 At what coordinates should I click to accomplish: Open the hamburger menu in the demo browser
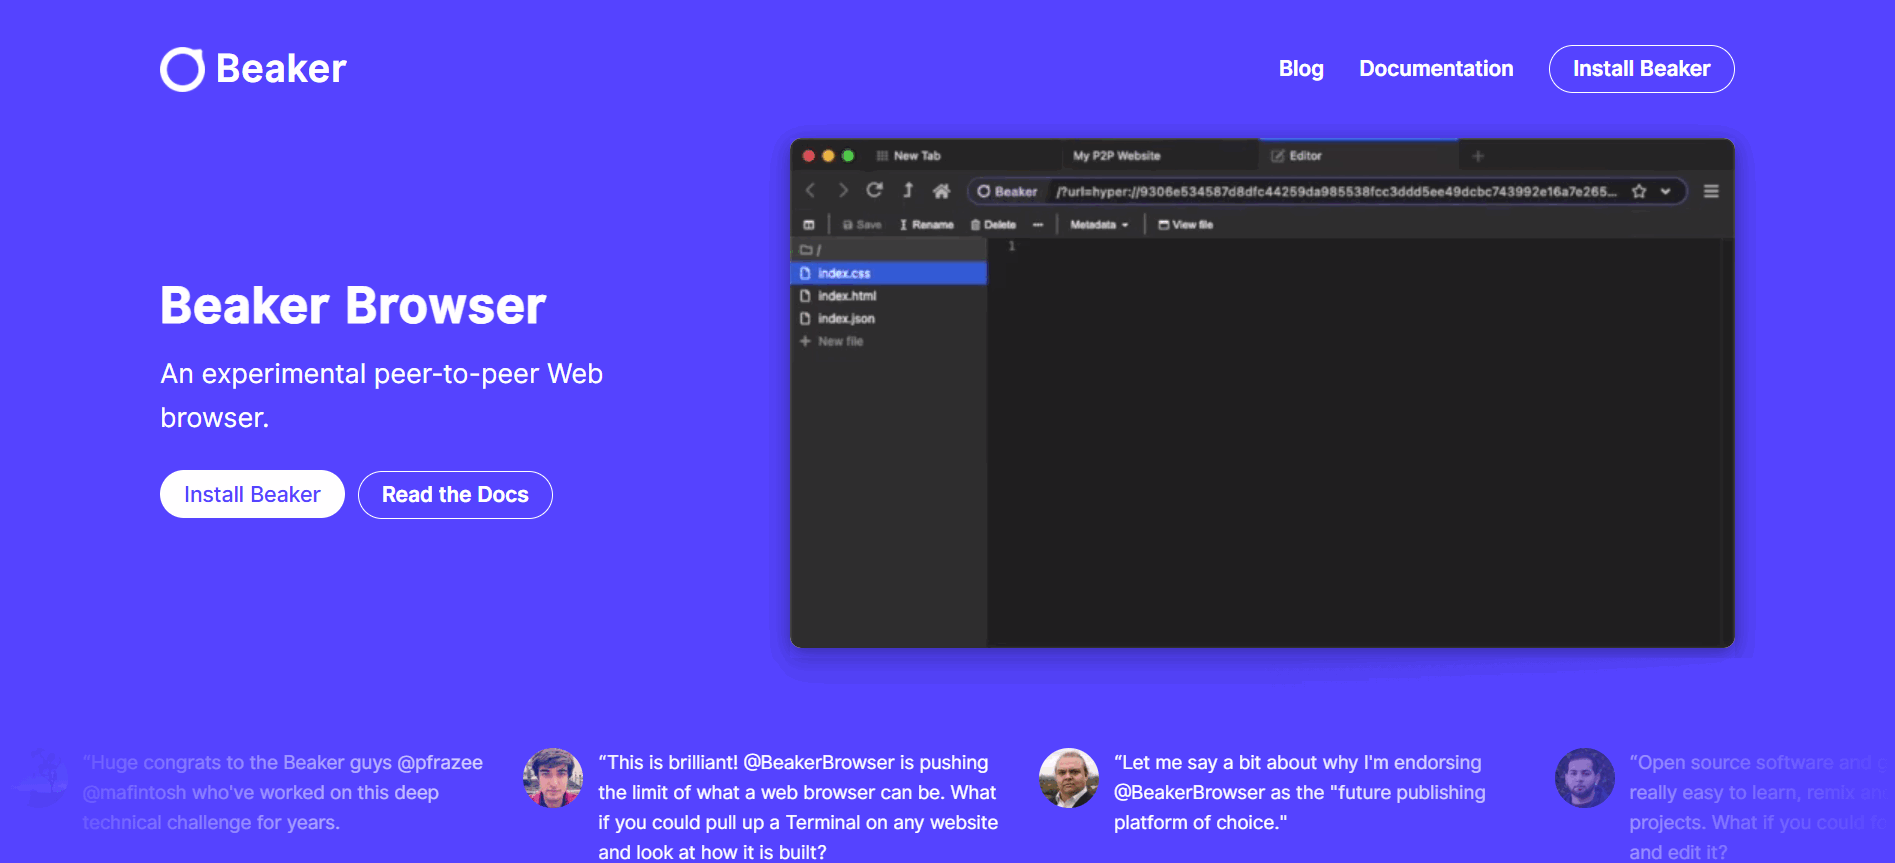tap(1711, 191)
